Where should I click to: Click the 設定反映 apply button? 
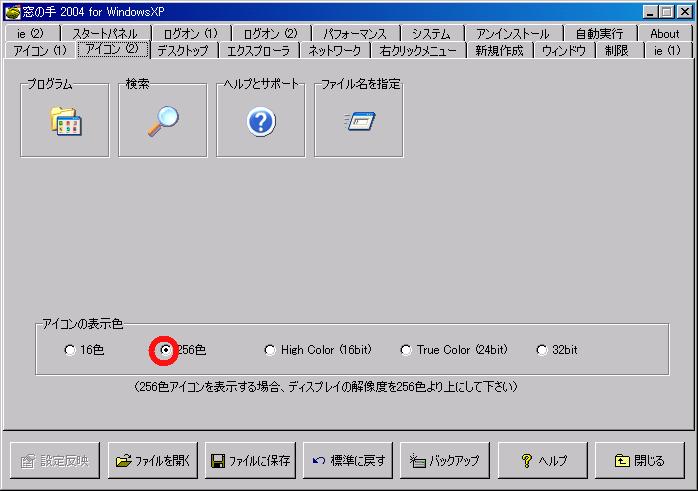pyautogui.click(x=55, y=460)
